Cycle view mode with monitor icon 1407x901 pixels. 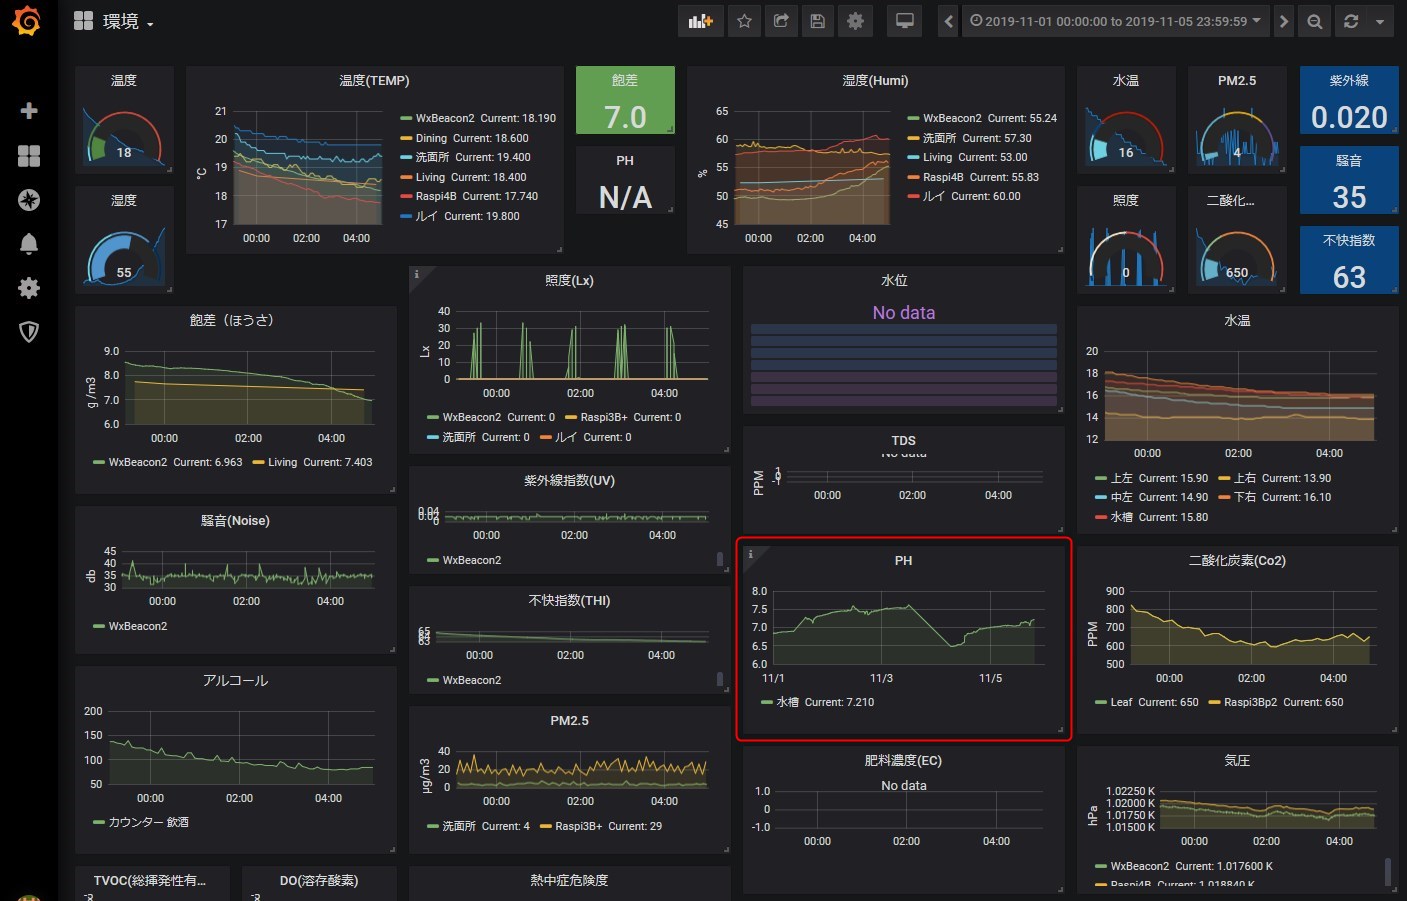tap(904, 21)
